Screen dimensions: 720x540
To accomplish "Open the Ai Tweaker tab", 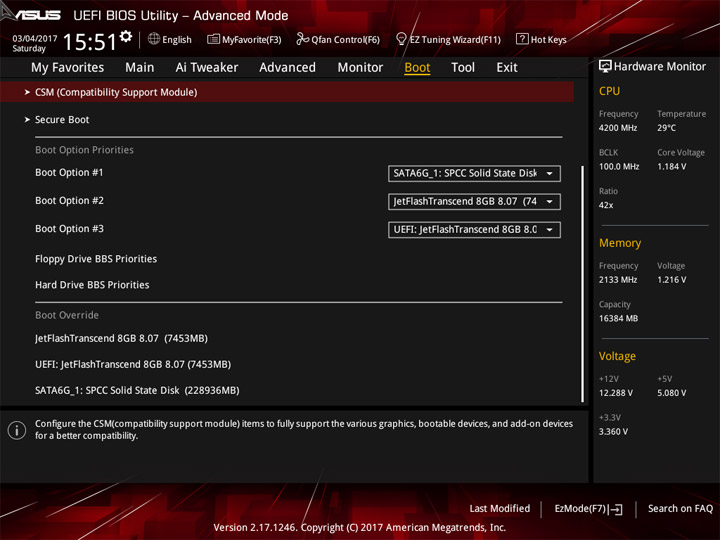I will (x=207, y=68).
